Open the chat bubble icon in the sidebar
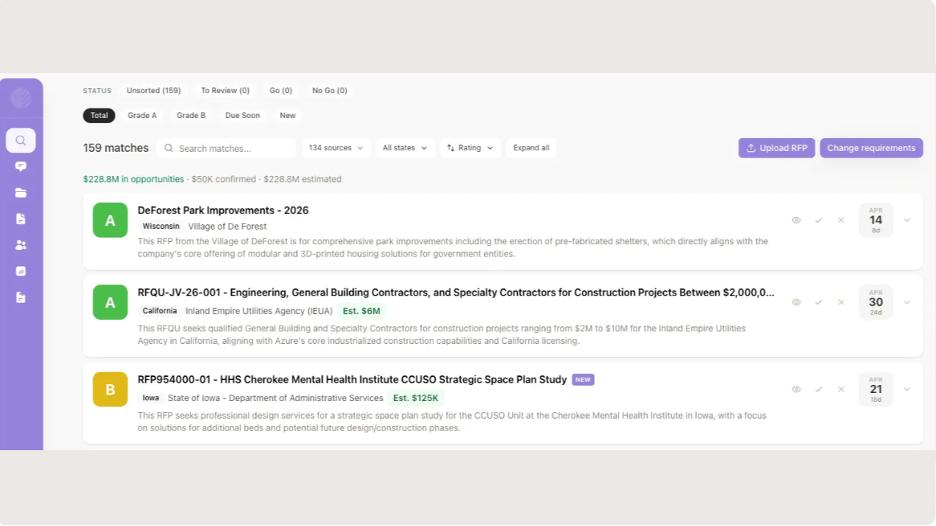The width and height of the screenshot is (936, 526). tap(21, 167)
